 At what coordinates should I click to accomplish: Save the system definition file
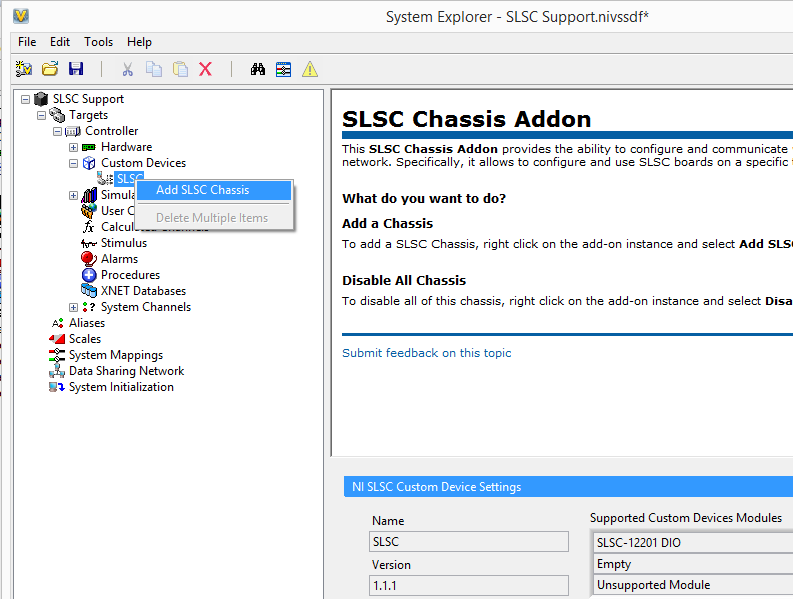pos(76,69)
